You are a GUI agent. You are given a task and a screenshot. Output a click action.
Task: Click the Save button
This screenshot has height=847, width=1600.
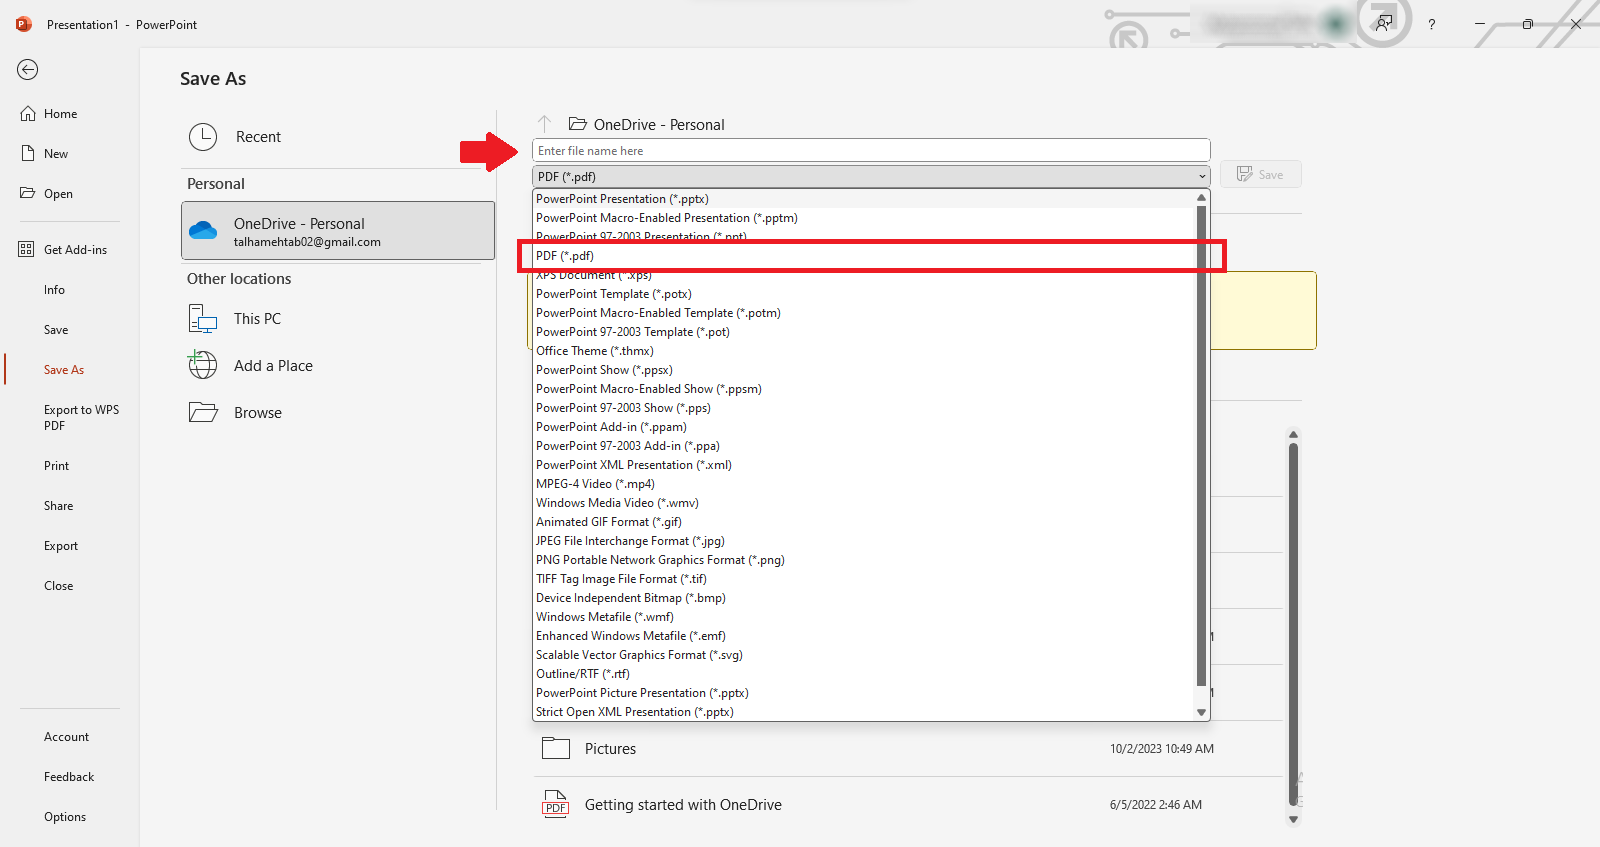tap(1260, 174)
